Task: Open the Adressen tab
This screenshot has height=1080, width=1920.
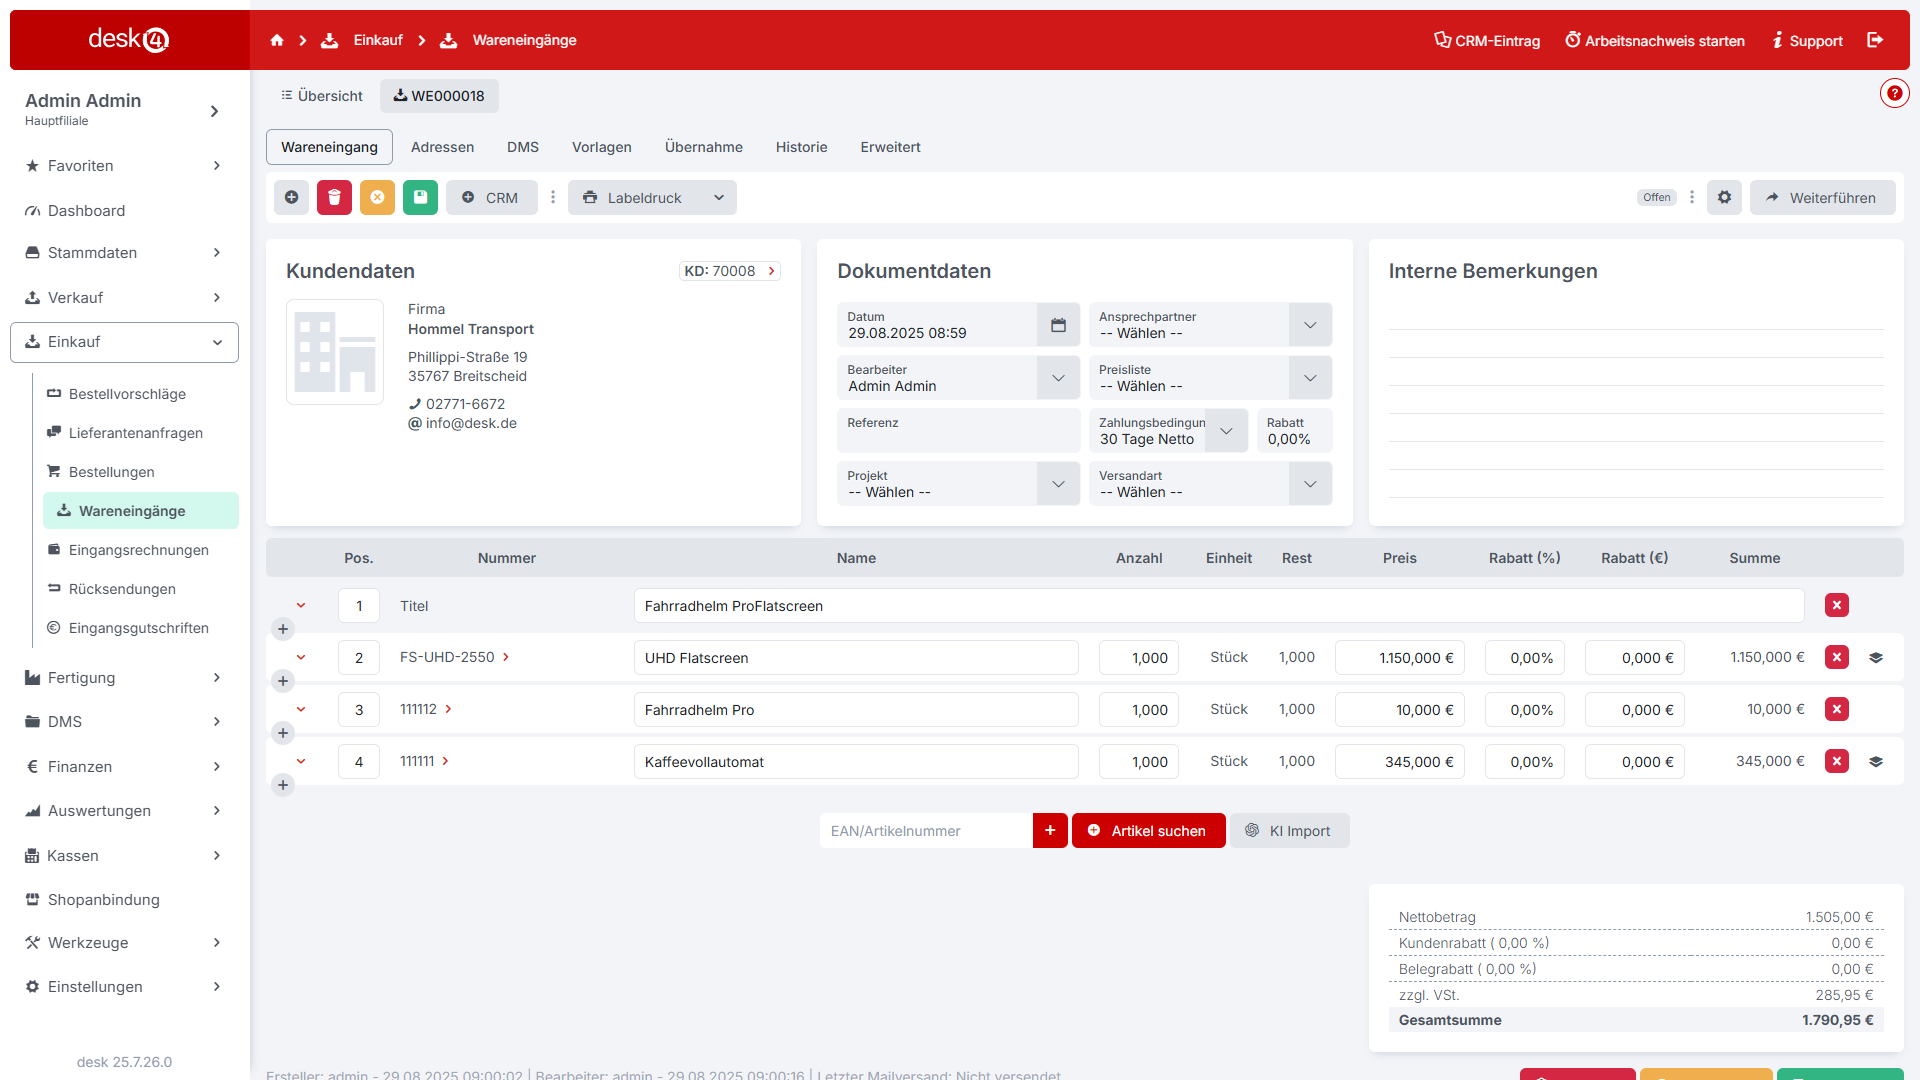Action: 442,147
